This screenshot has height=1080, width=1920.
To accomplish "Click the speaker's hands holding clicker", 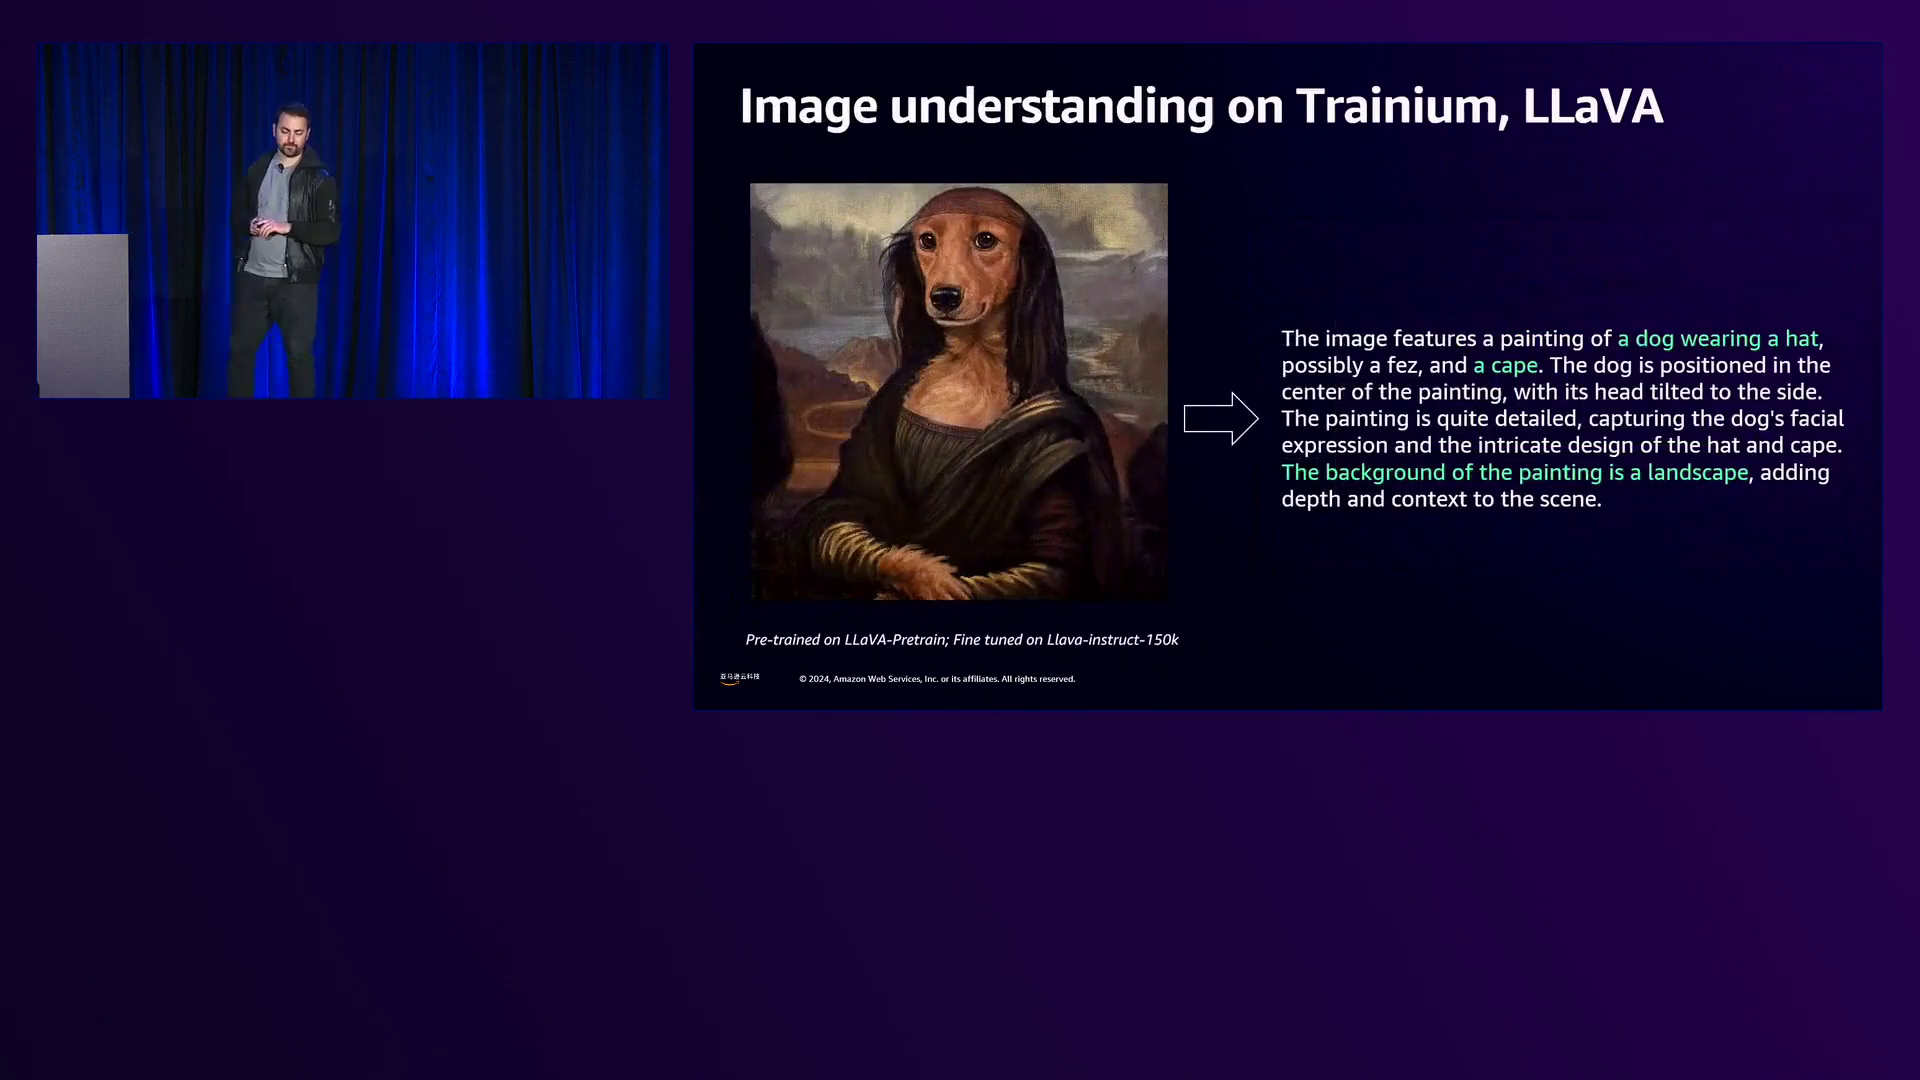I will pos(268,226).
